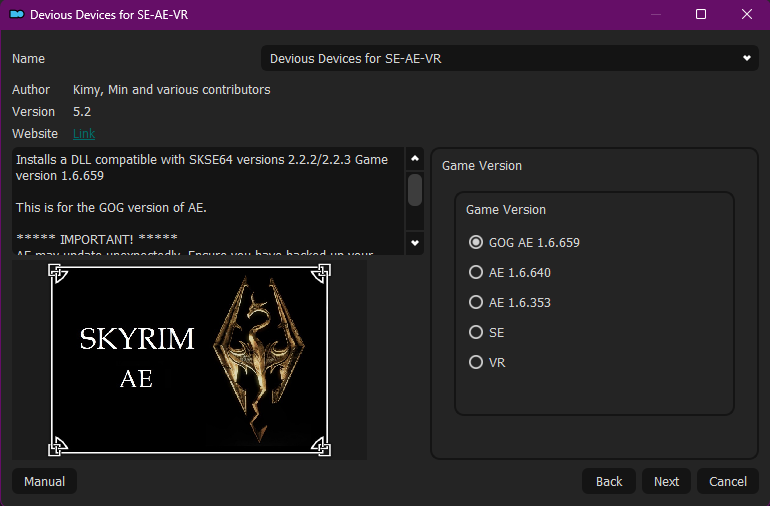Image resolution: width=770 pixels, height=506 pixels.
Task: Open the Website Link
Action: tap(84, 134)
